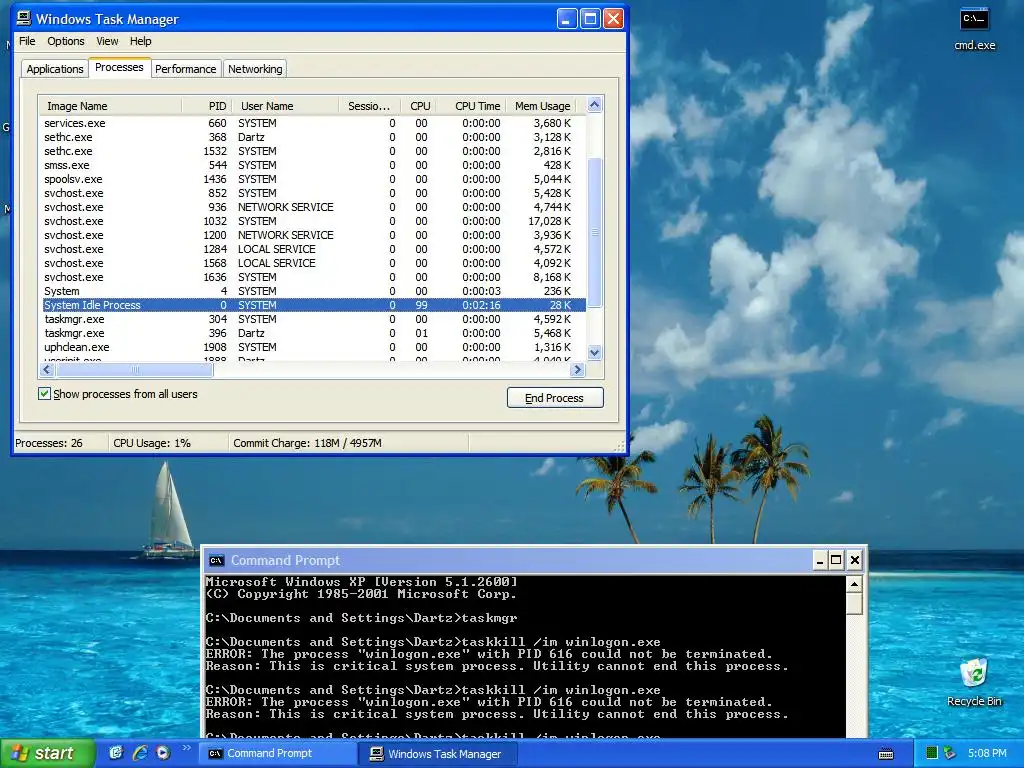Click process list scroll up arrow
This screenshot has height=768, width=1024.
click(594, 104)
